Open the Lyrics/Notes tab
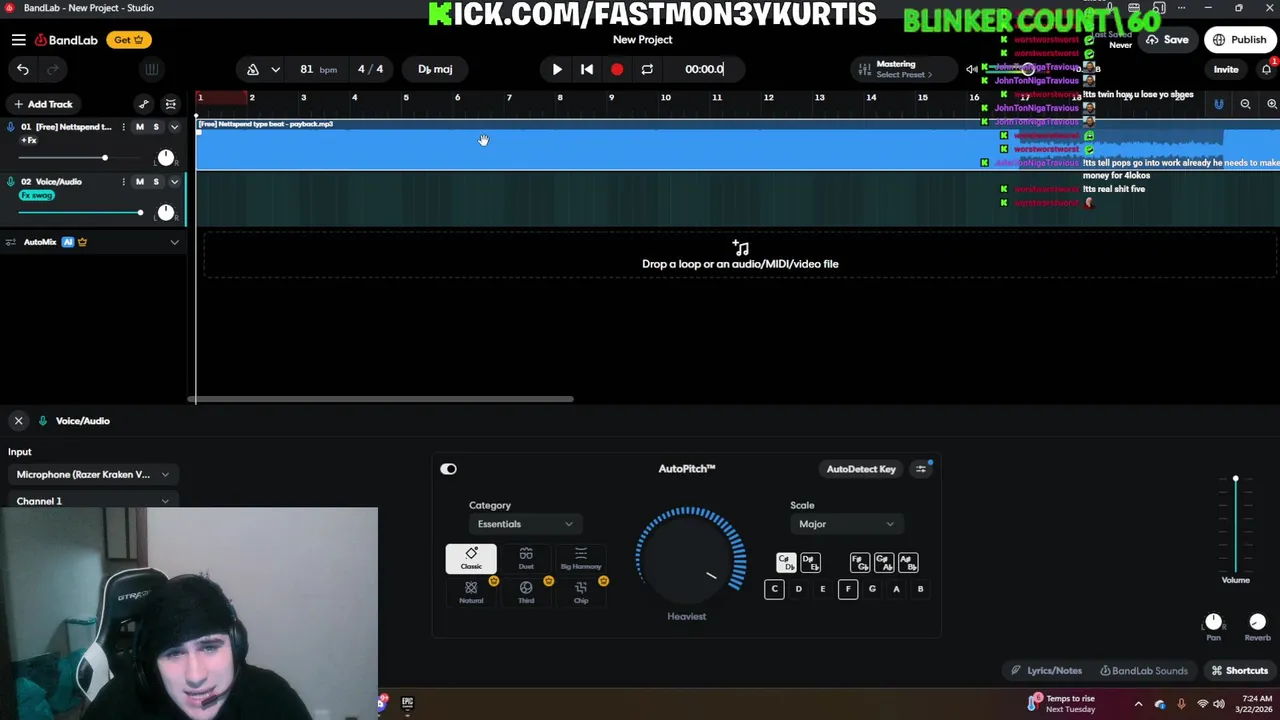 click(x=1046, y=671)
